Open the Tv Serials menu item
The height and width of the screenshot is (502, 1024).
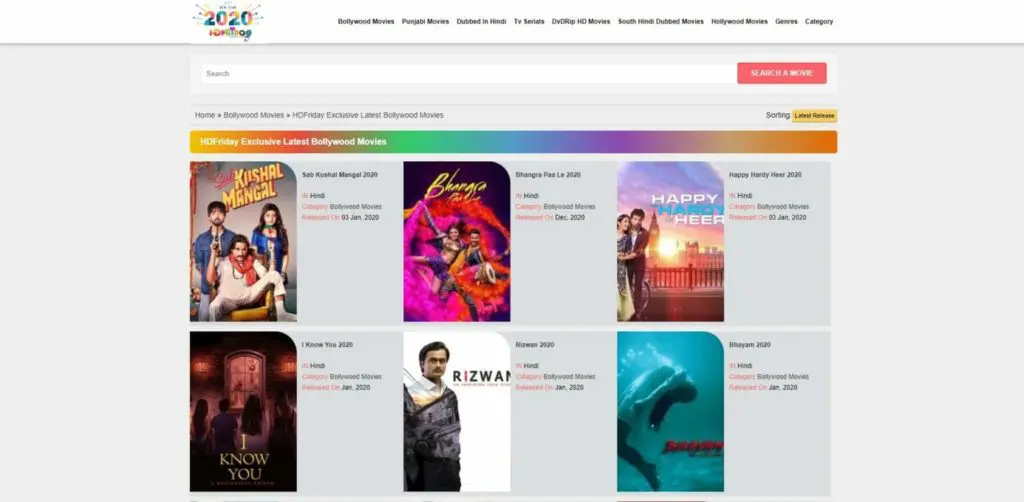[x=529, y=22]
